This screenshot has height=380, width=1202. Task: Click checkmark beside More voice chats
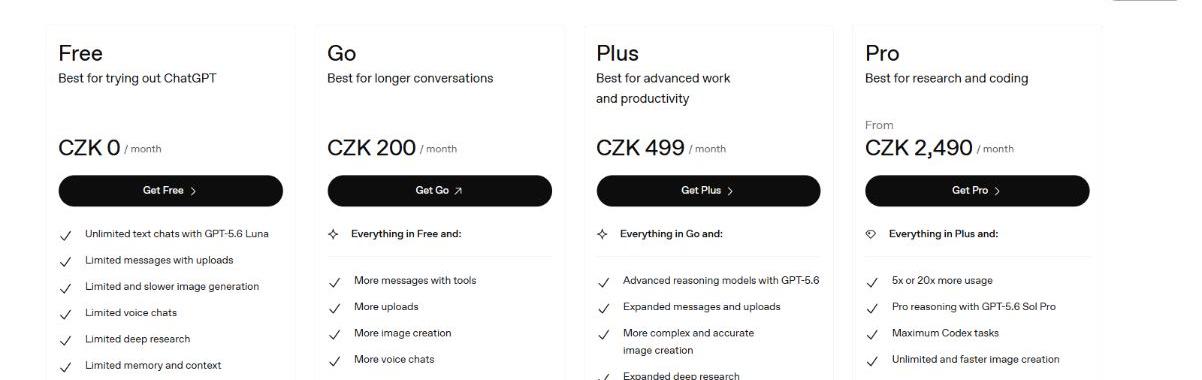[x=335, y=360]
